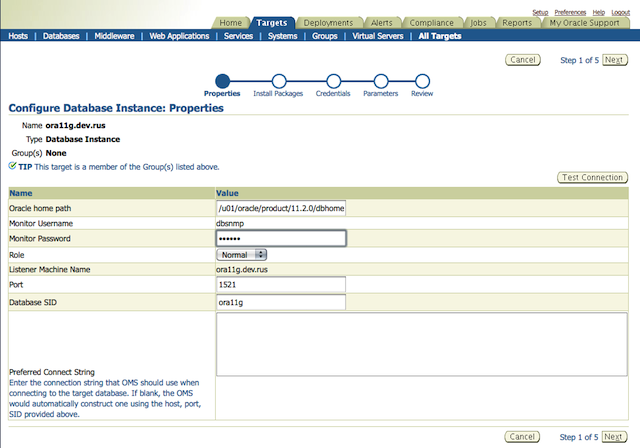Click the bottom Next button
This screenshot has height=448, width=640.
click(614, 437)
